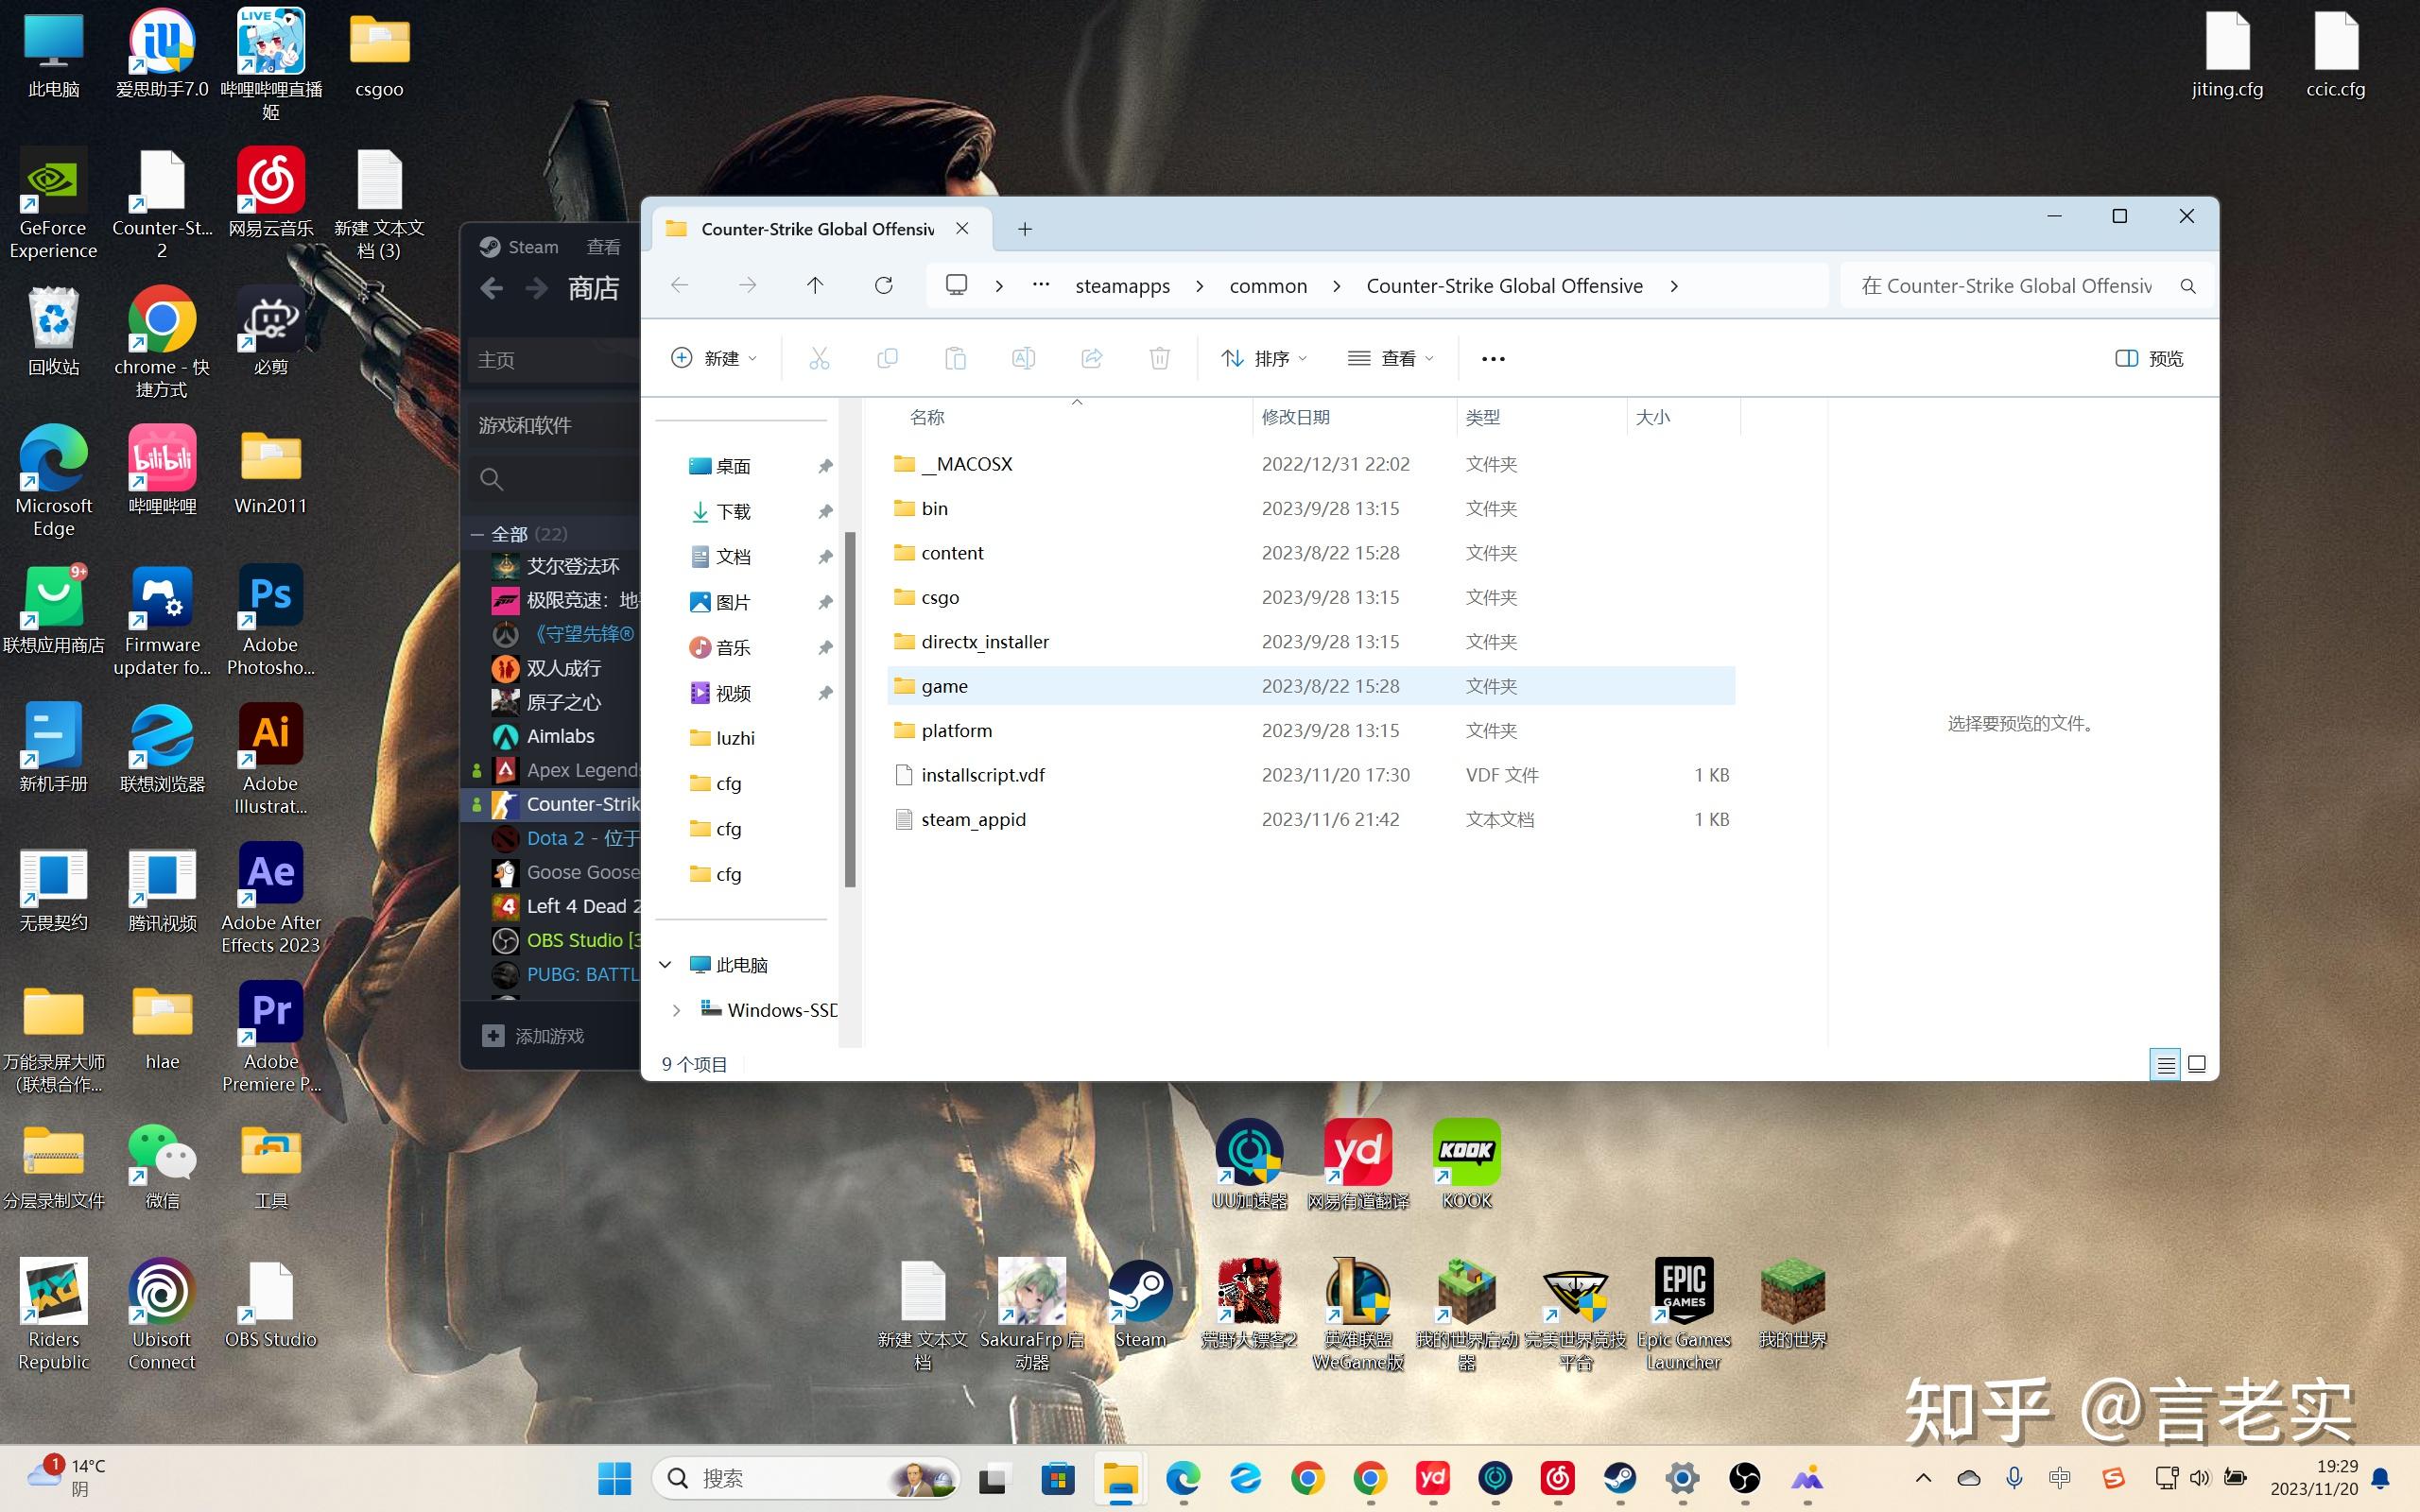Image resolution: width=2420 pixels, height=1512 pixels.
Task: Expand the Windows-SSD tree node
Action: pos(677,1010)
